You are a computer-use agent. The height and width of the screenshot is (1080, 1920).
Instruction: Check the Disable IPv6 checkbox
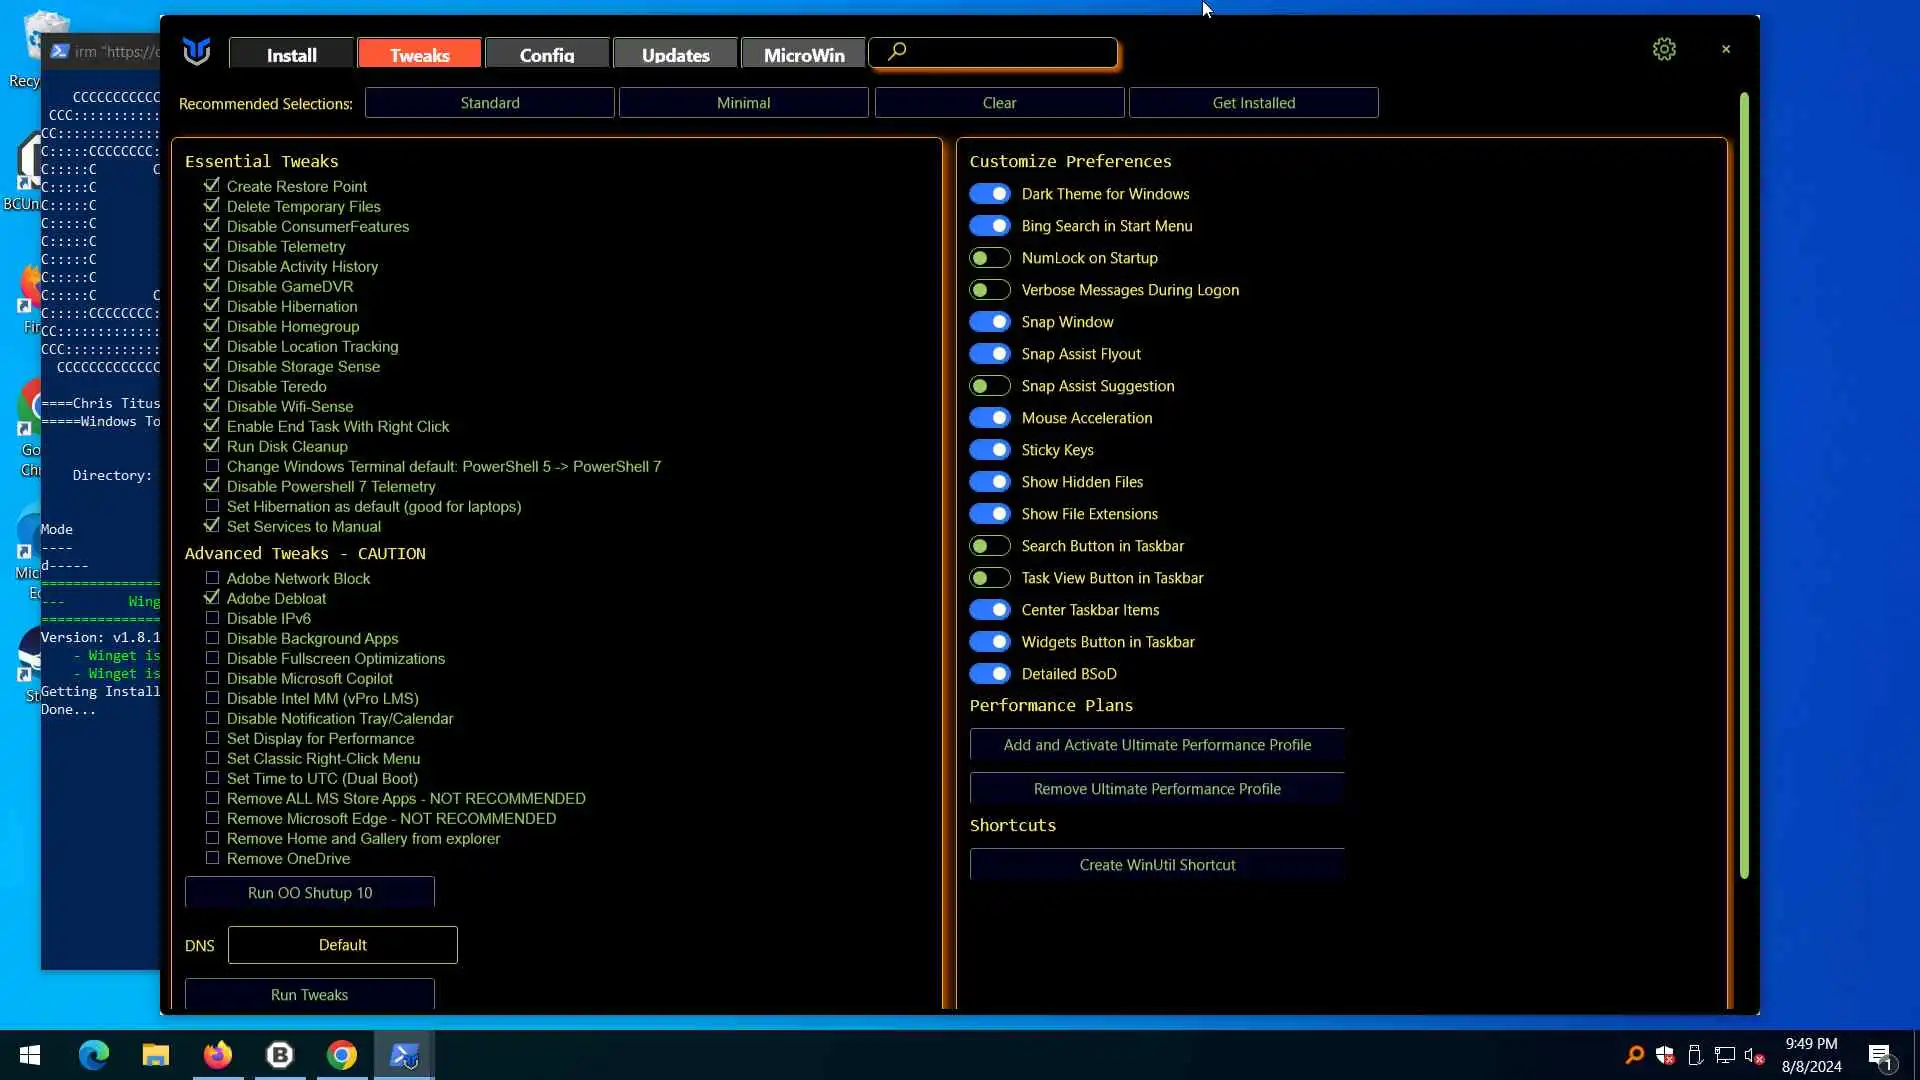[212, 618]
